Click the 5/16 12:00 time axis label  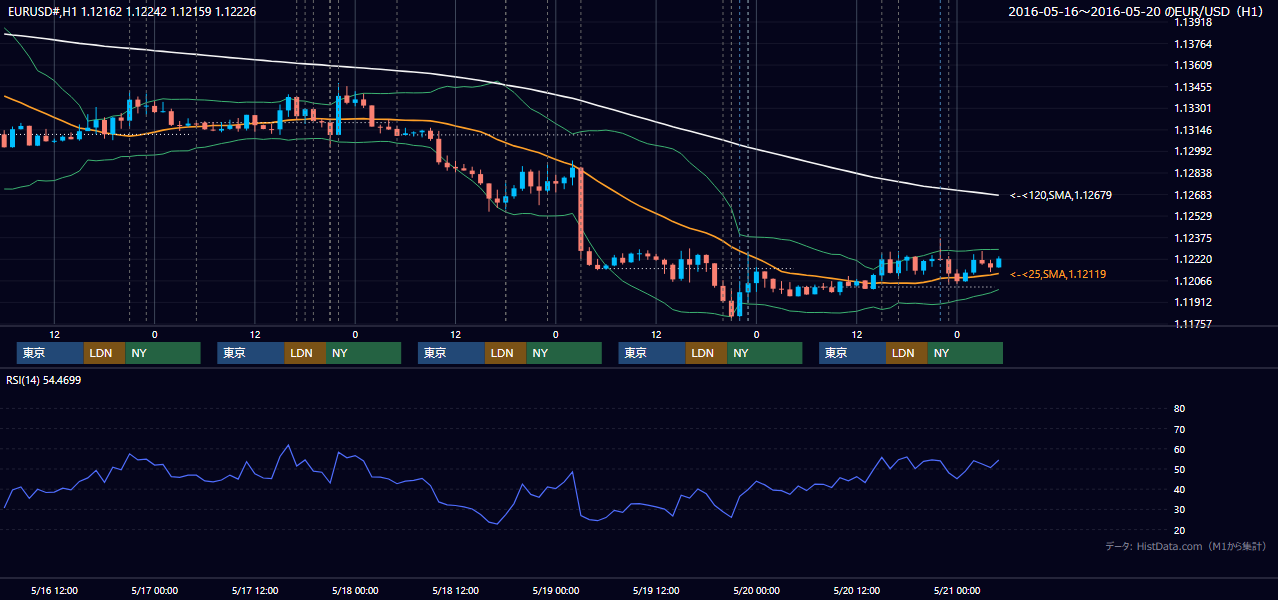point(55,590)
